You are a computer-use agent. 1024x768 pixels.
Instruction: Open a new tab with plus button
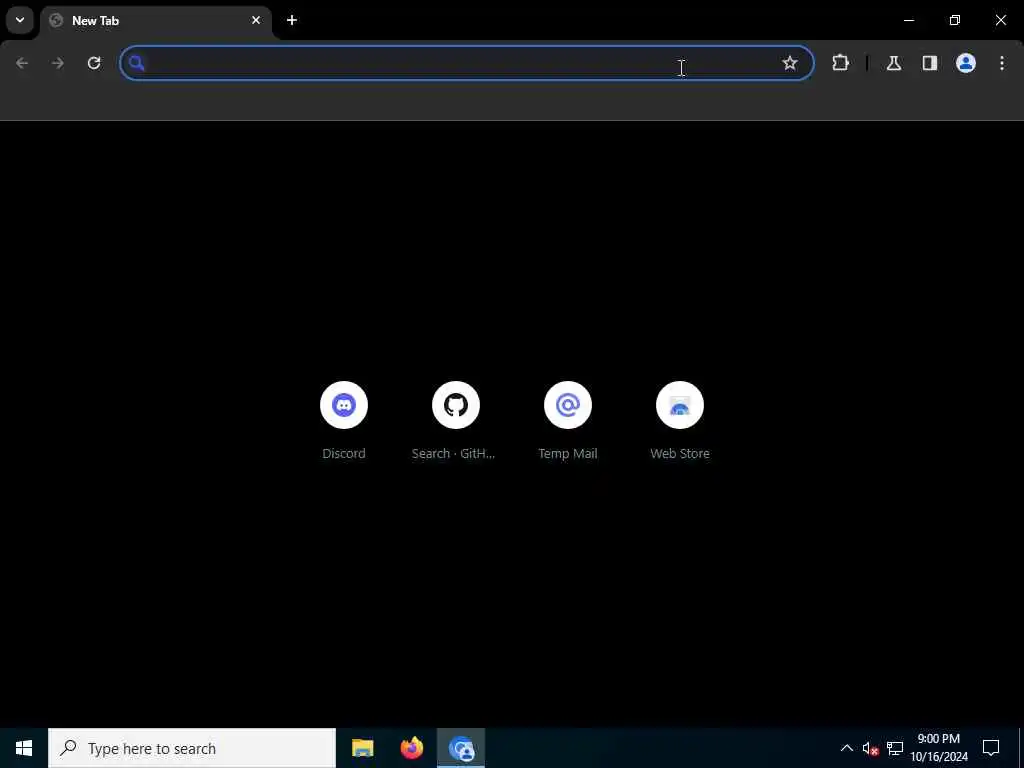point(292,20)
